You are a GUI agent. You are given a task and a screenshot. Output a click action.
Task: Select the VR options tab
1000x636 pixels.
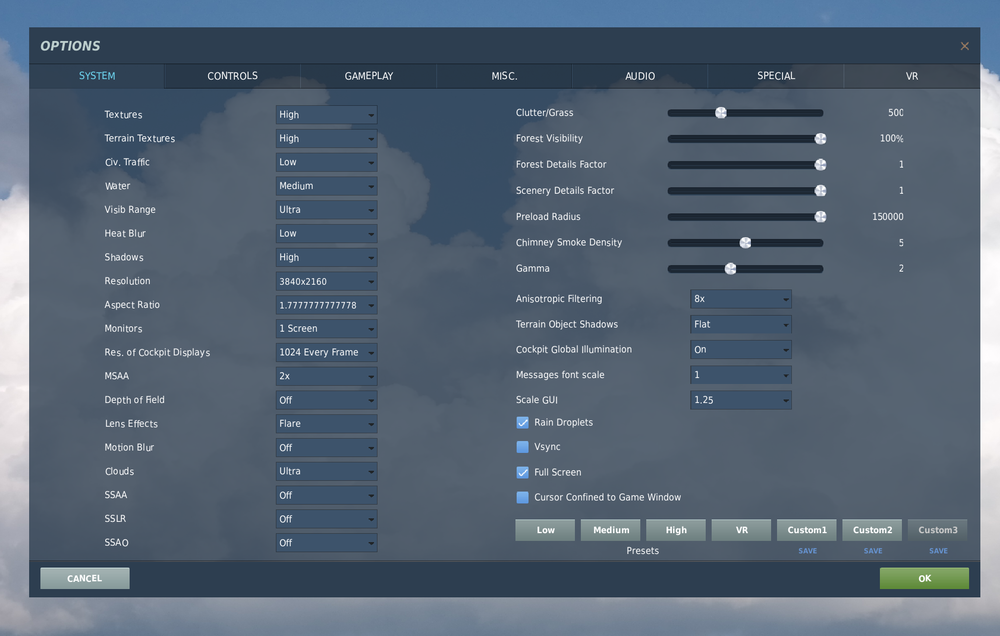912,75
